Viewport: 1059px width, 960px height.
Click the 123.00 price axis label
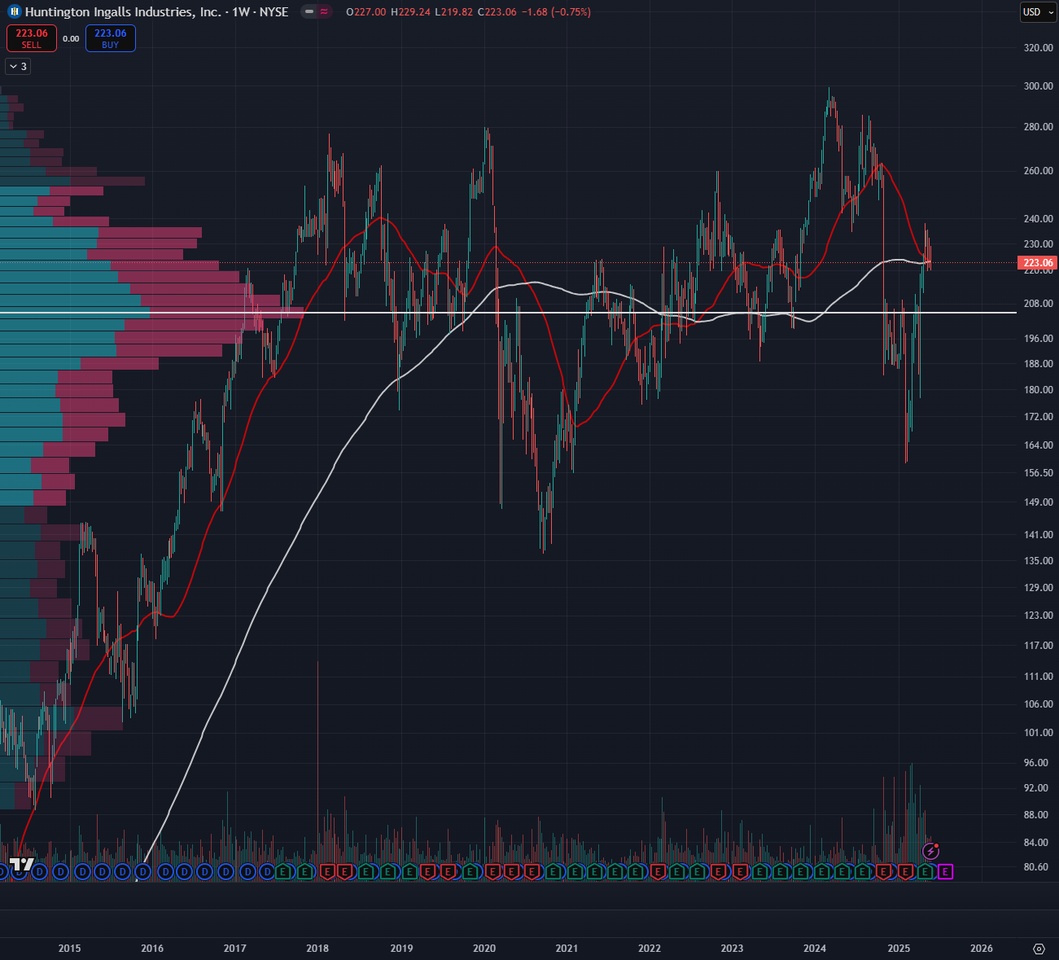[x=1038, y=615]
